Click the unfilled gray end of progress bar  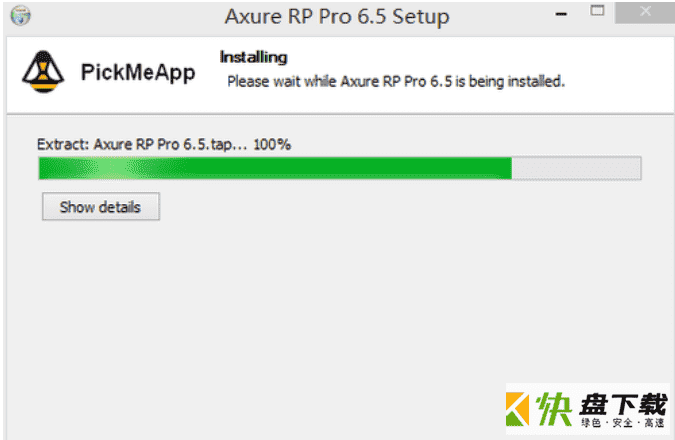tap(576, 168)
